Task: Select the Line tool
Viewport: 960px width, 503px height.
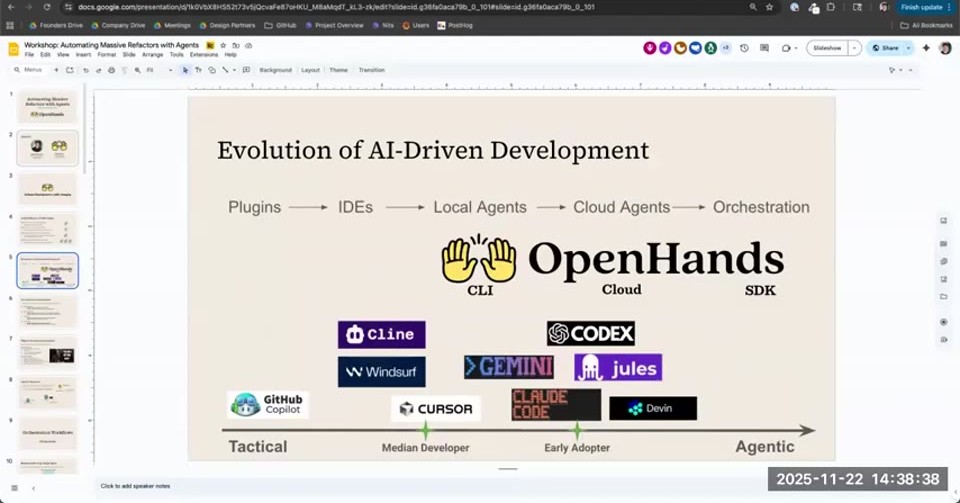Action: [x=225, y=70]
